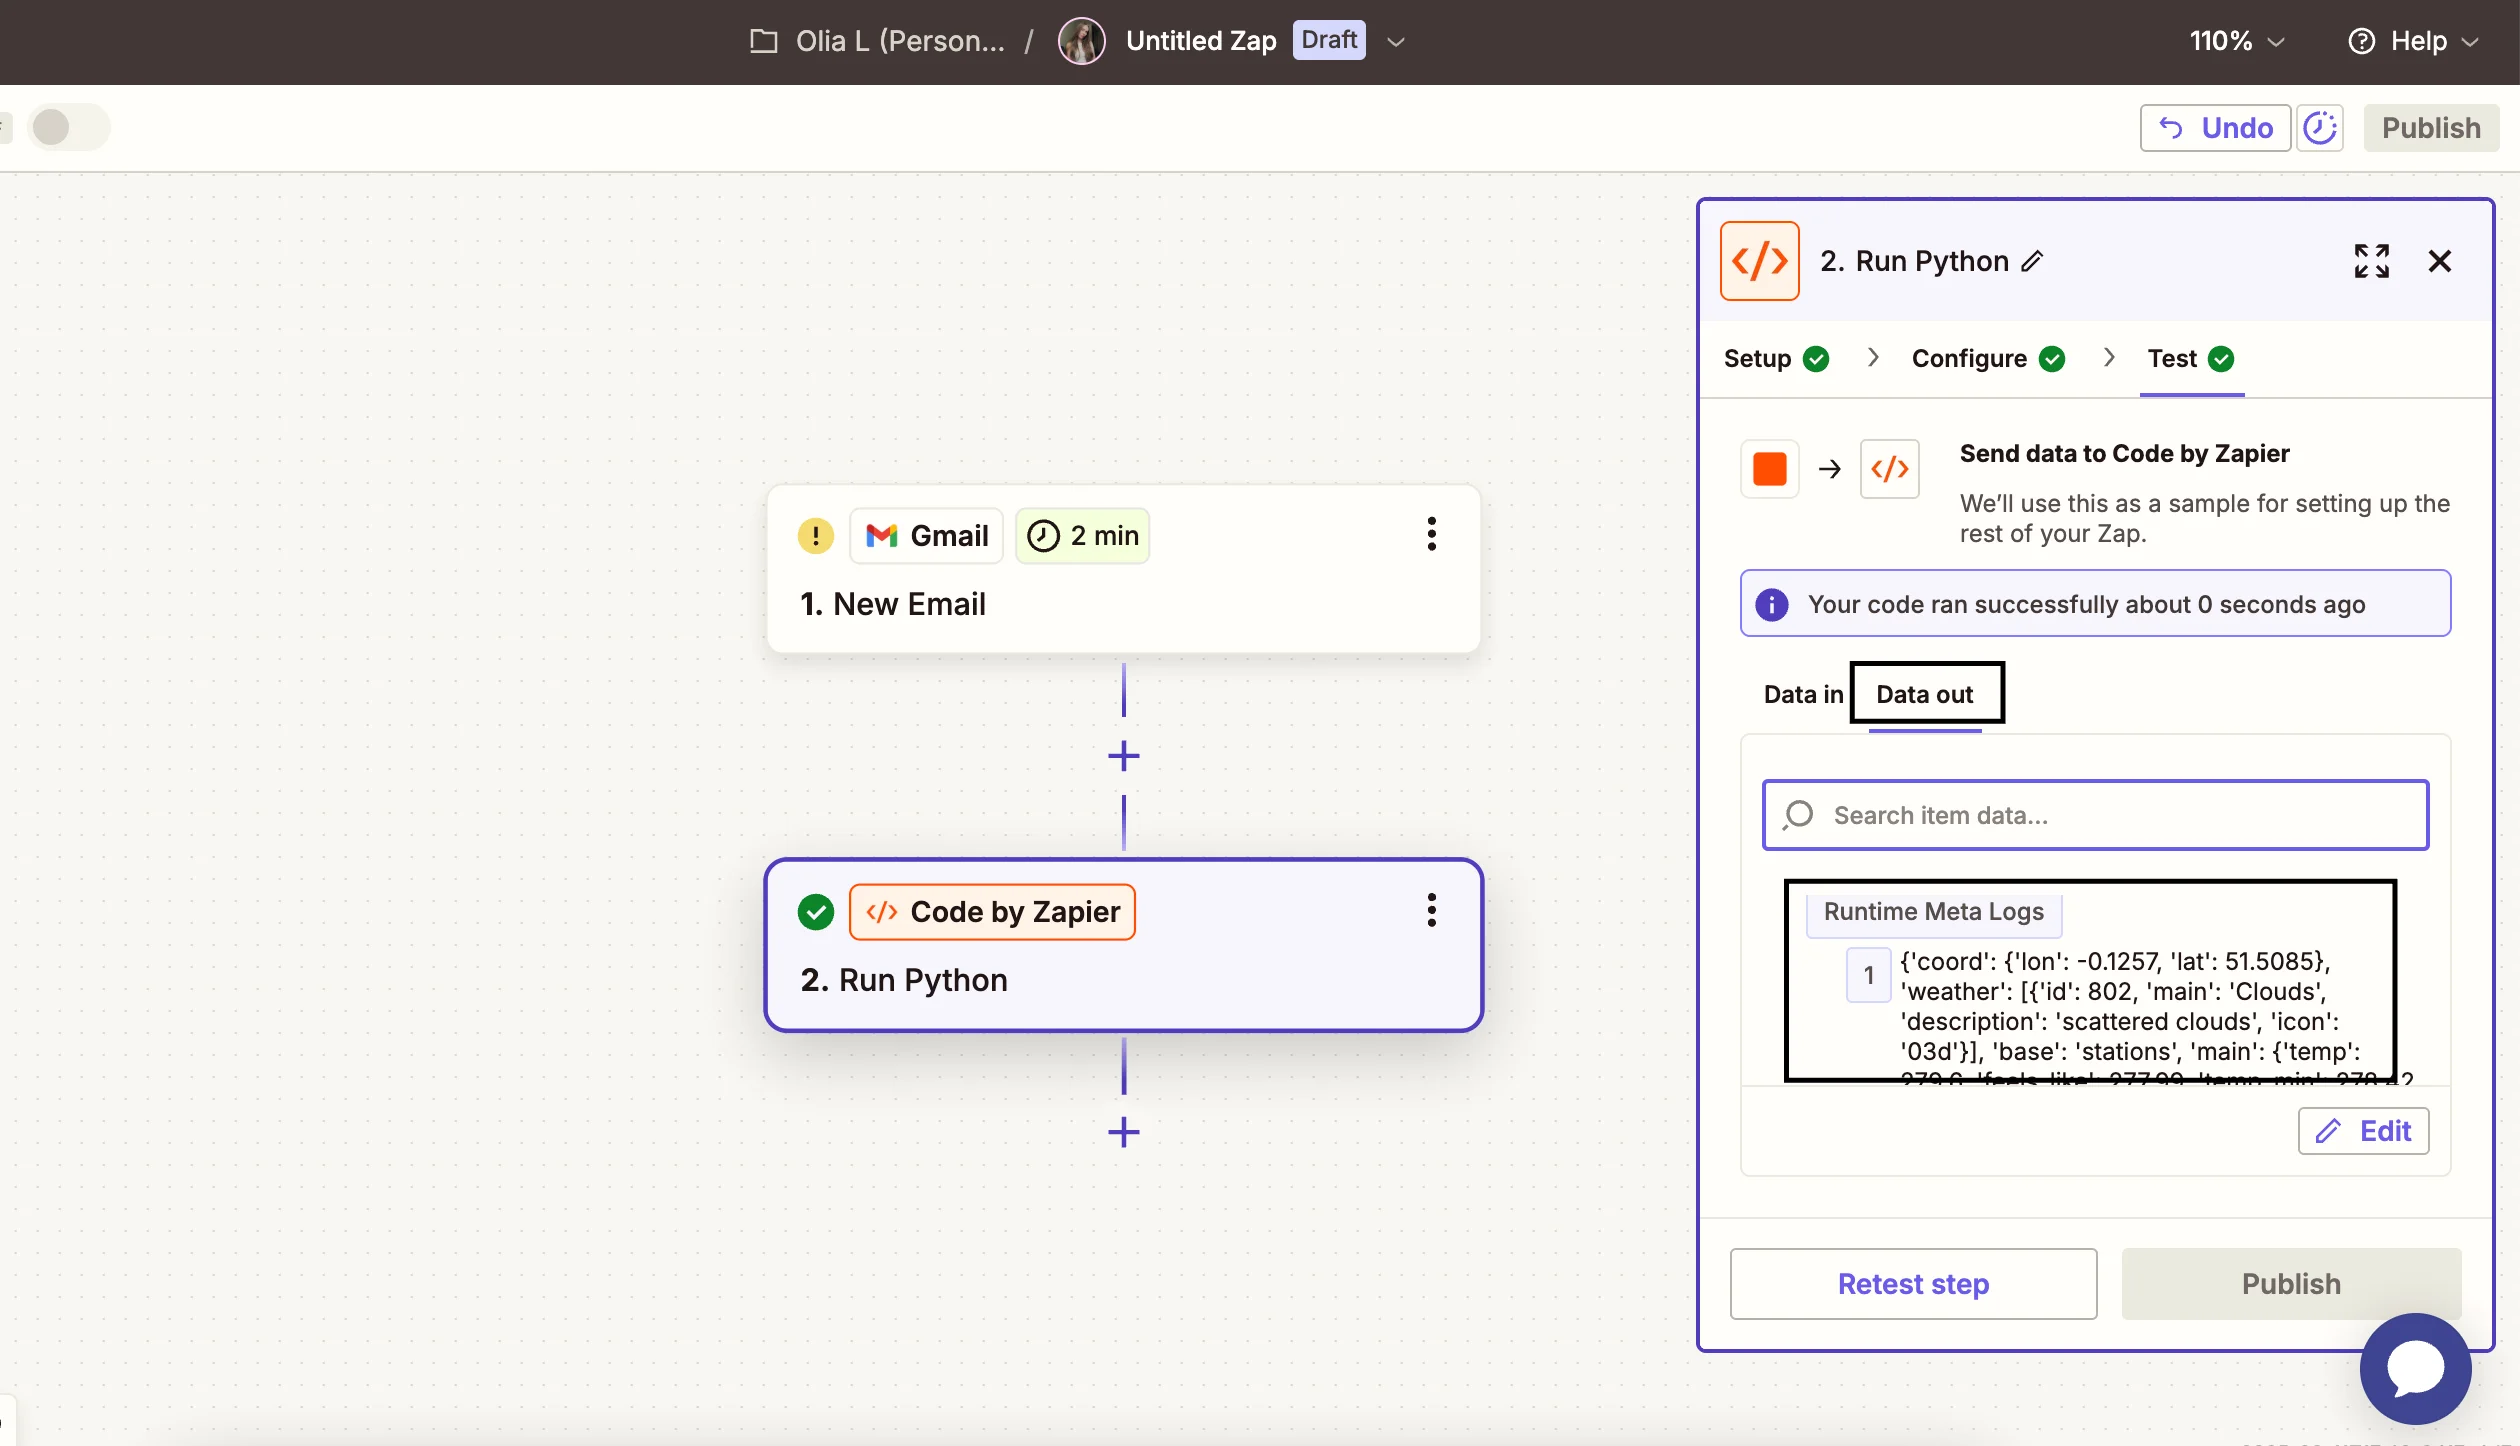Switch to the Setup tab
This screenshot has height=1446, width=2520.
point(1777,359)
